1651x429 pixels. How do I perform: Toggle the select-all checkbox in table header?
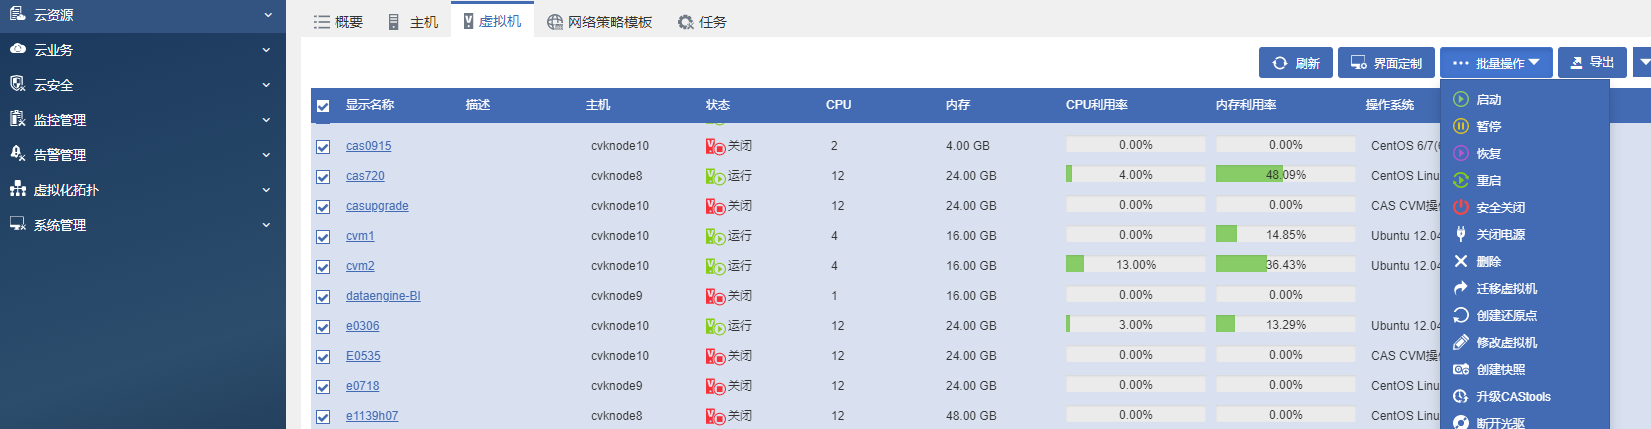pyautogui.click(x=323, y=105)
